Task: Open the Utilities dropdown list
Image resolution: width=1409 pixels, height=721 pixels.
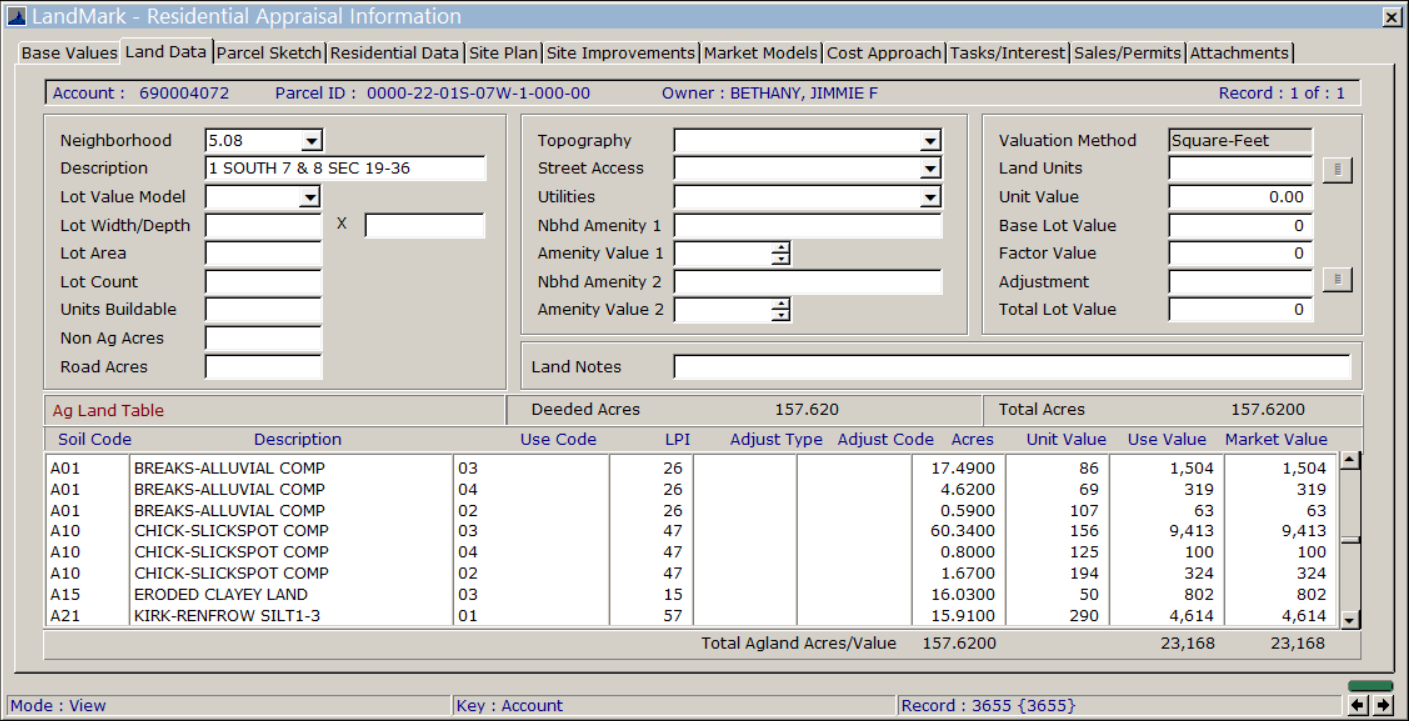Action: click(x=930, y=198)
